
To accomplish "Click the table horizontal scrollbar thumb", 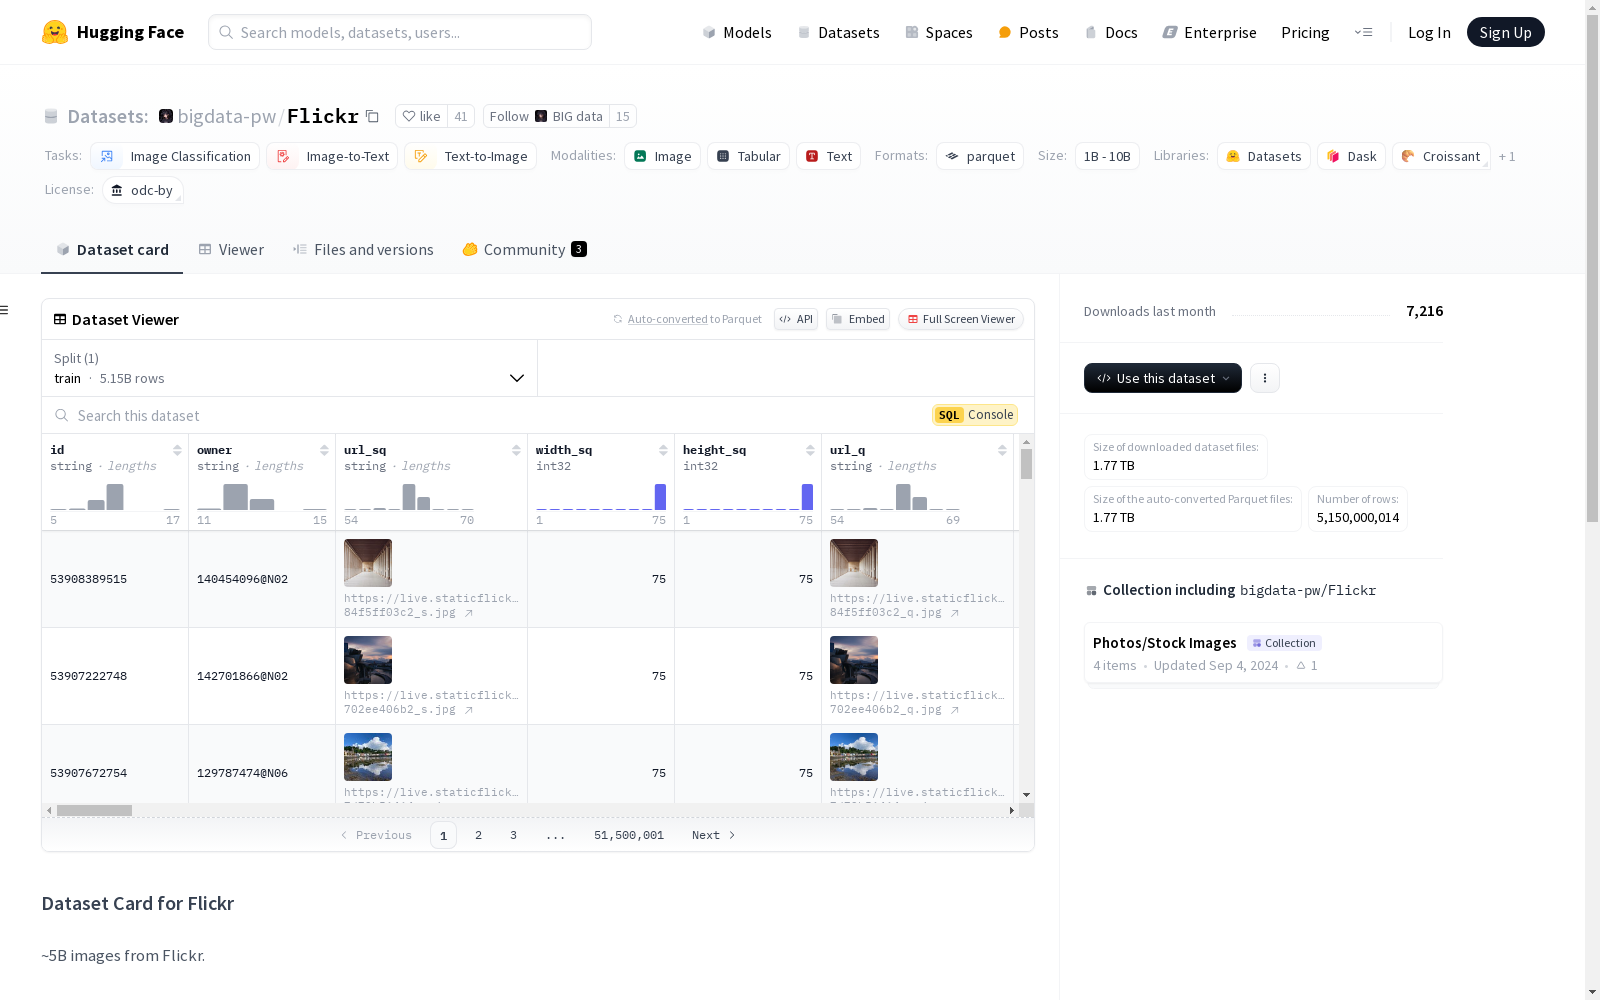I will click(94, 810).
